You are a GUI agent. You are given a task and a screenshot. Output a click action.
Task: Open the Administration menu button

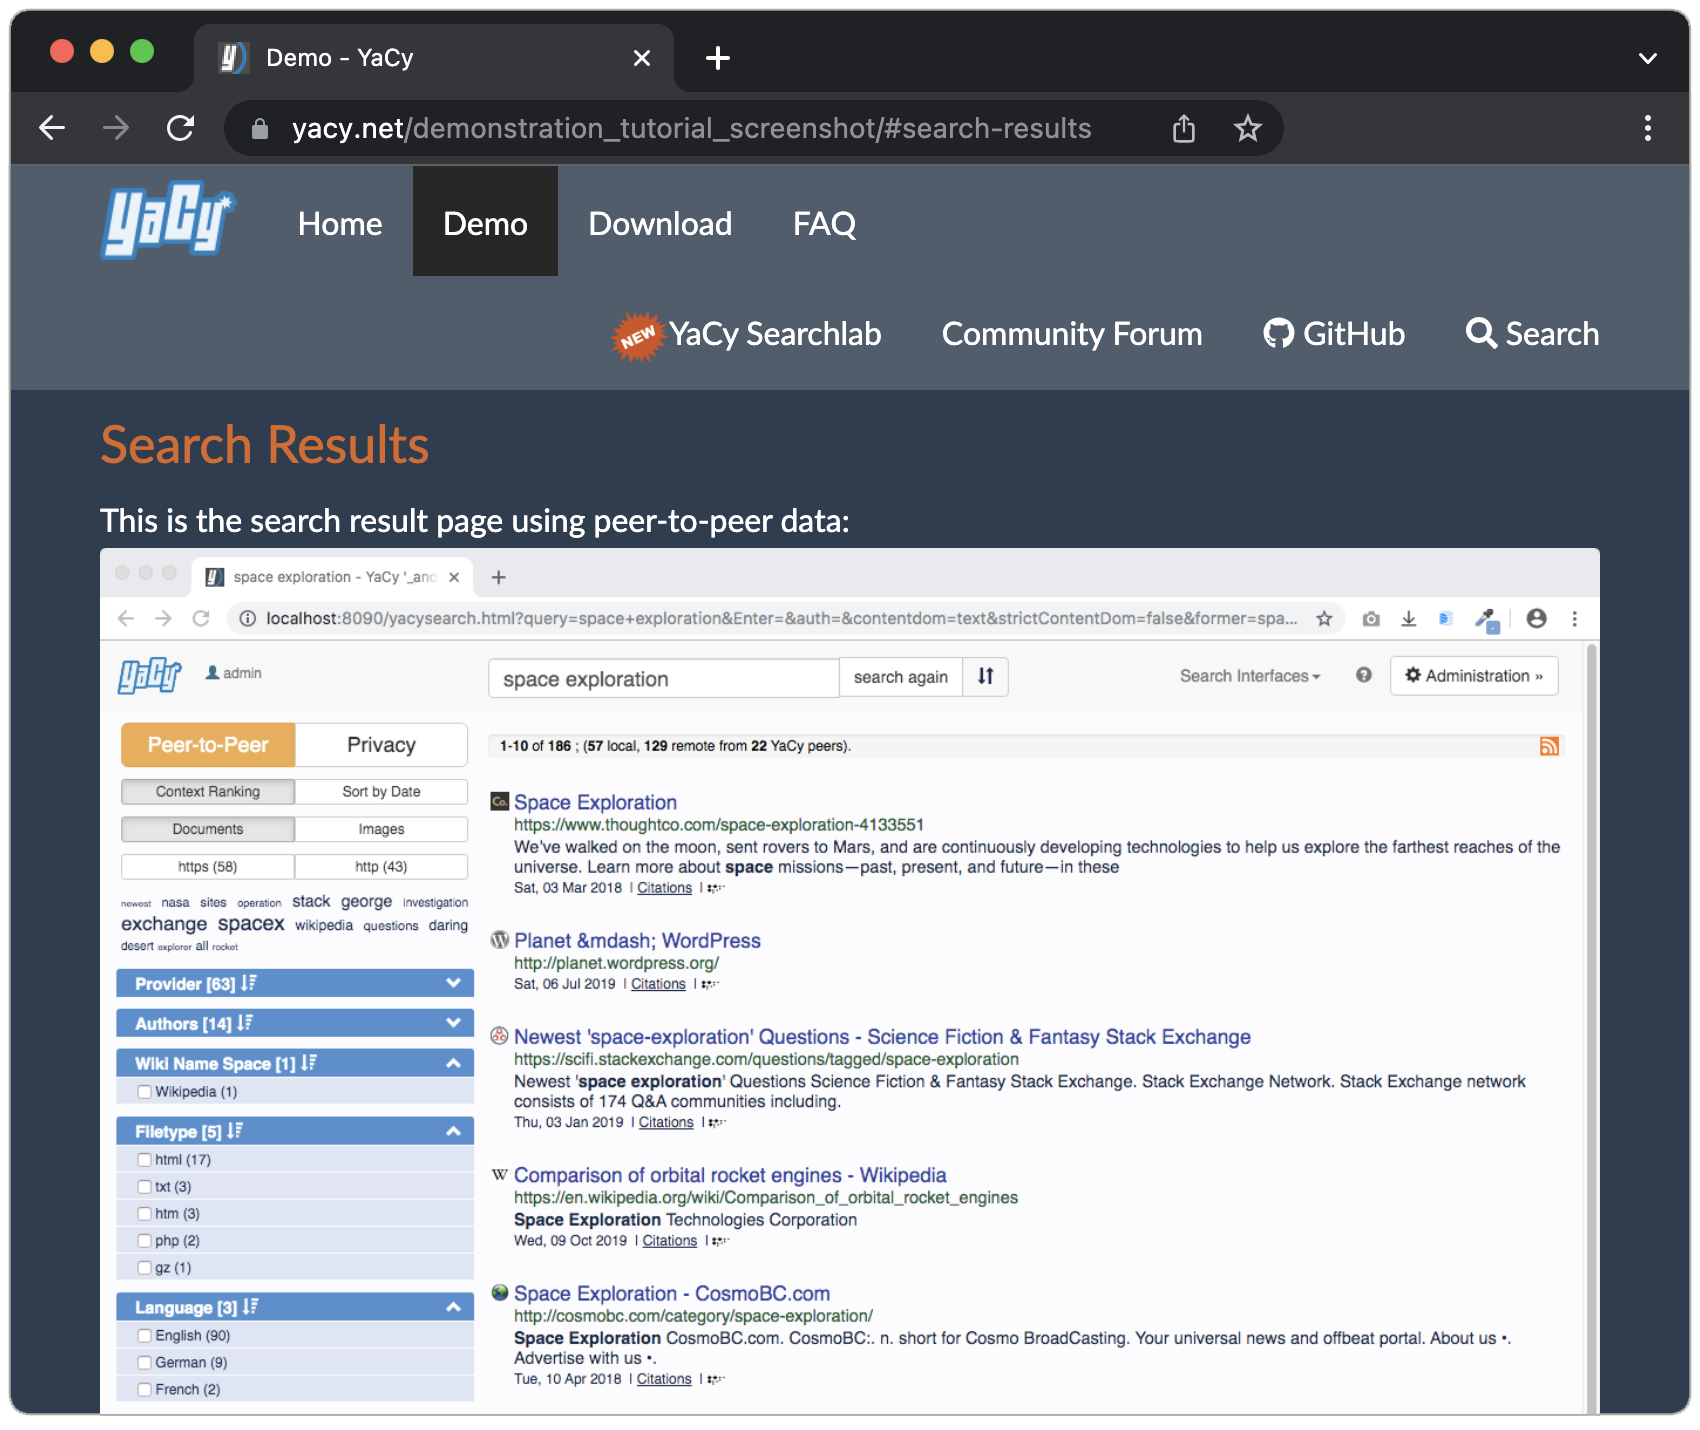point(1474,676)
